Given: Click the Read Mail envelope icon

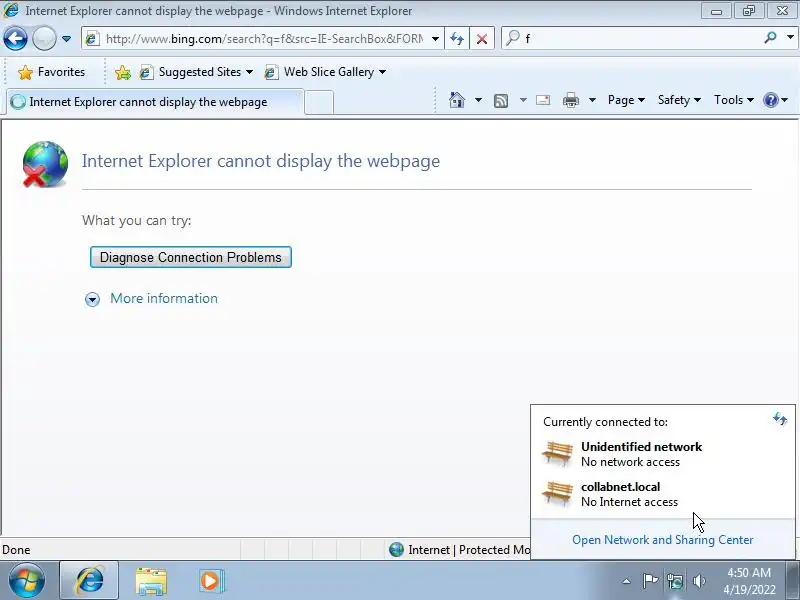Looking at the screenshot, I should (x=543, y=100).
